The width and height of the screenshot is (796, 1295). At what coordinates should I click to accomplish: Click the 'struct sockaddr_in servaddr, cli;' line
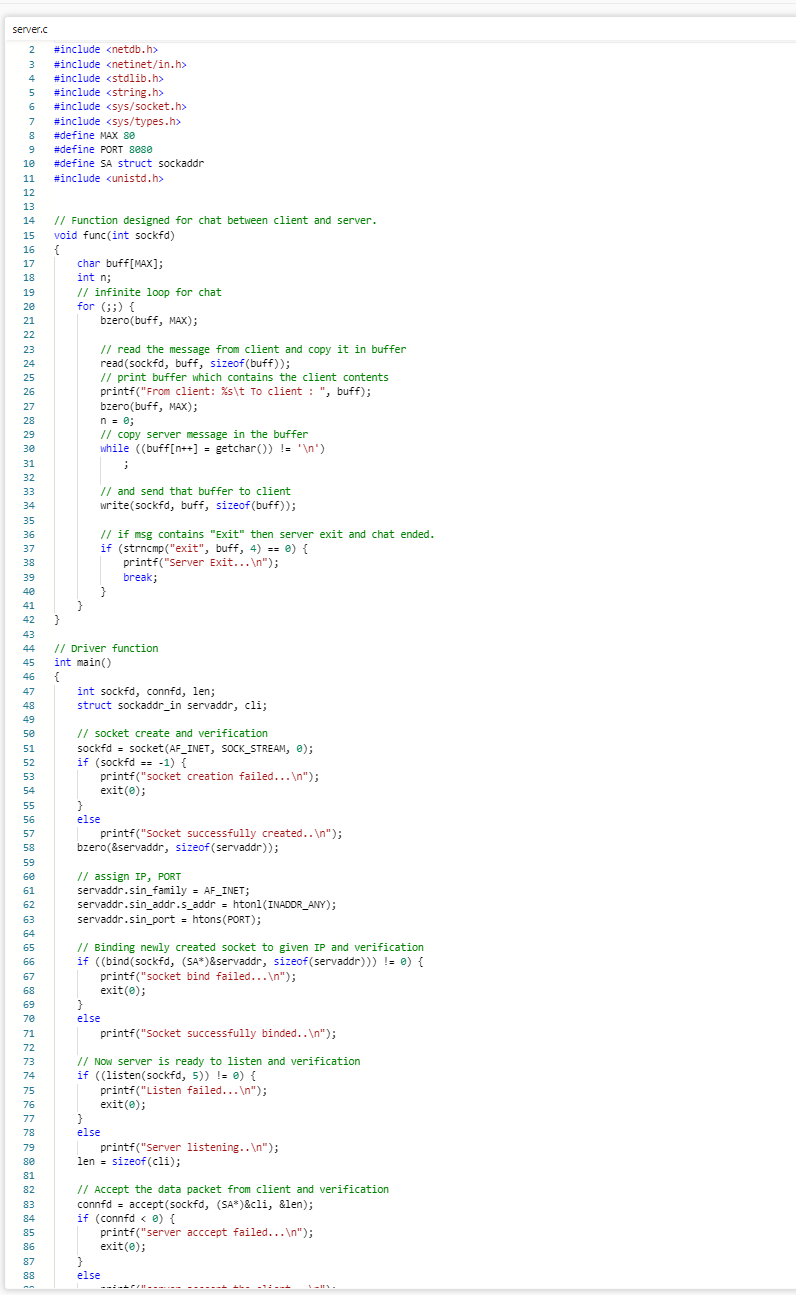172,705
